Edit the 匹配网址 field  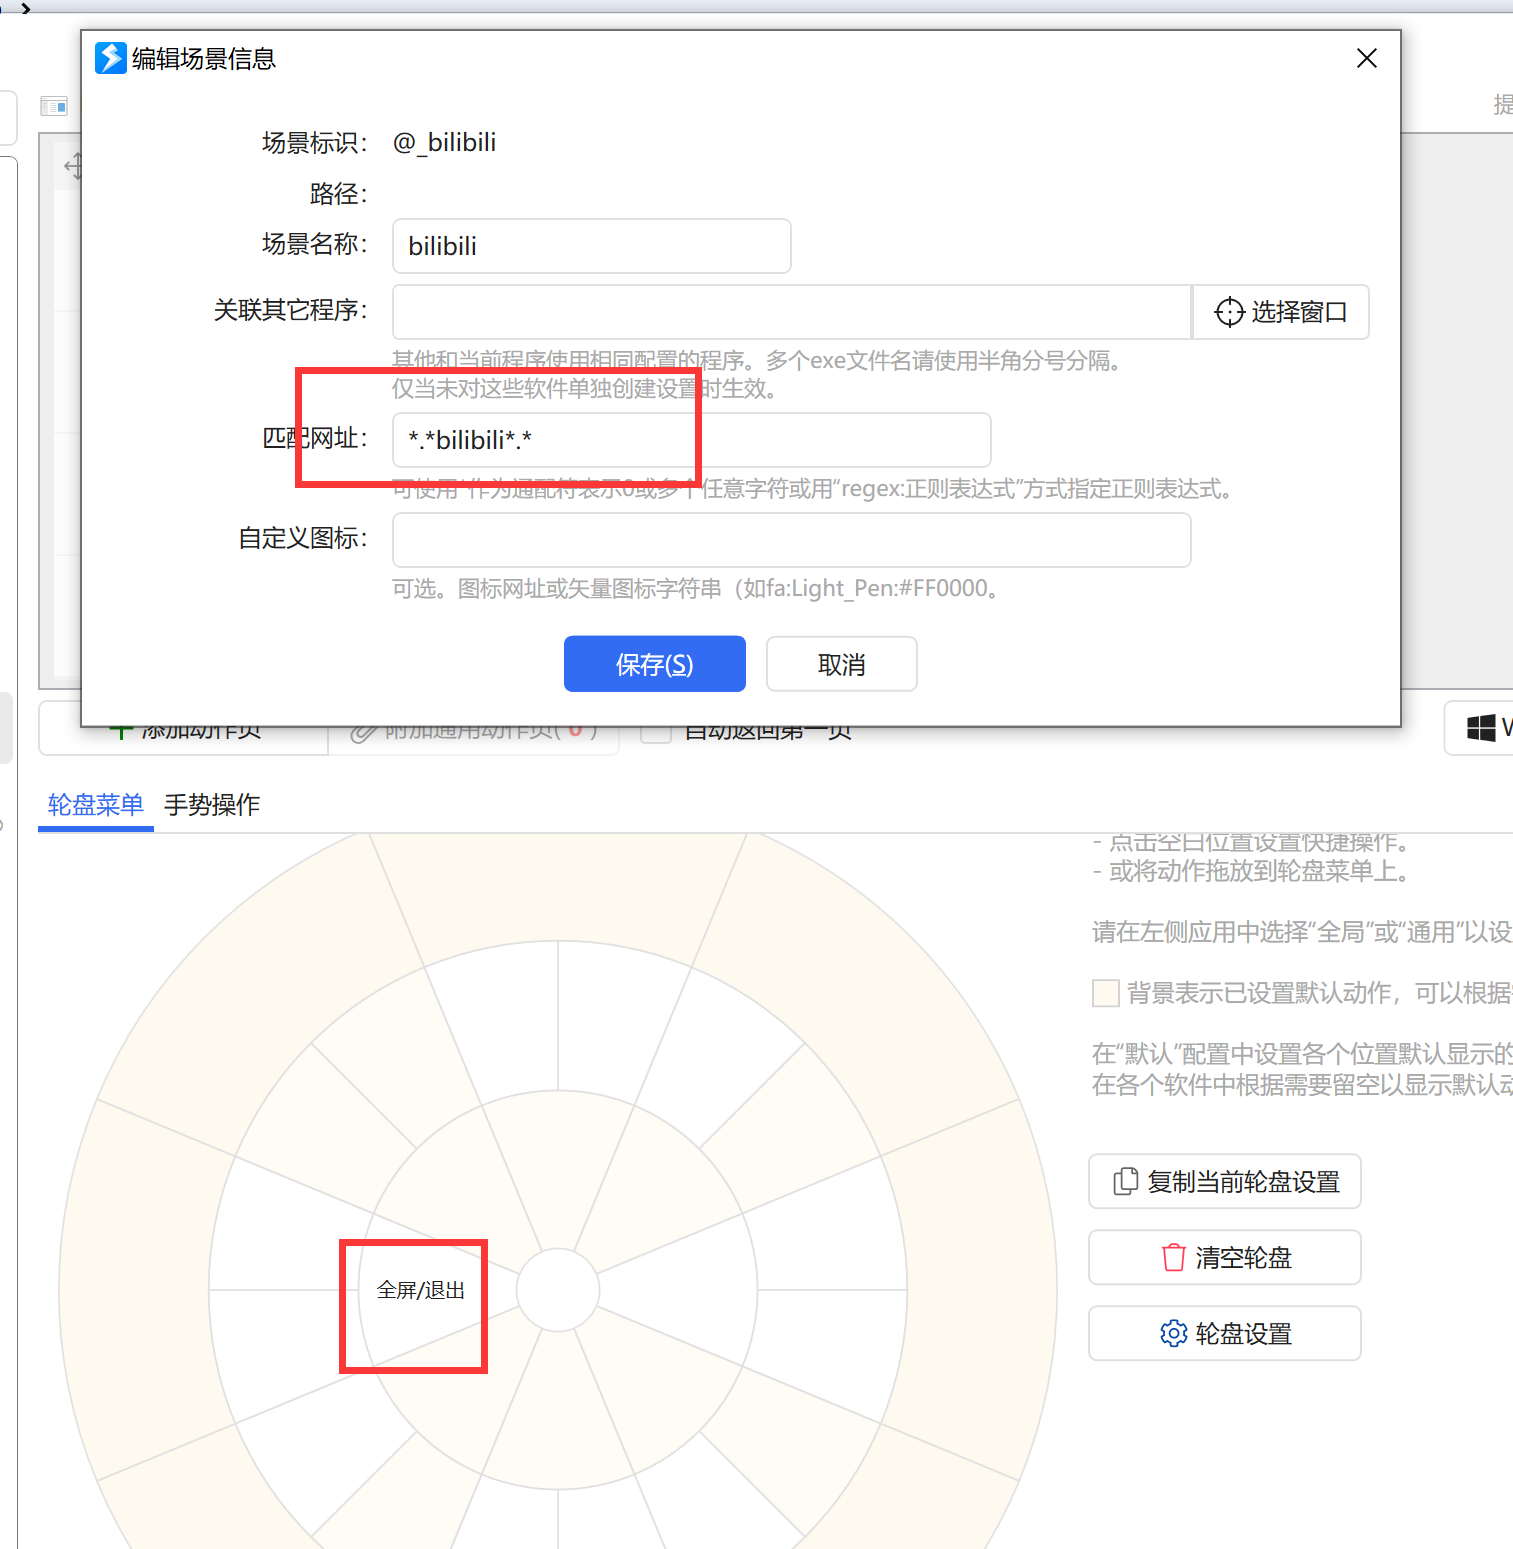pos(692,440)
